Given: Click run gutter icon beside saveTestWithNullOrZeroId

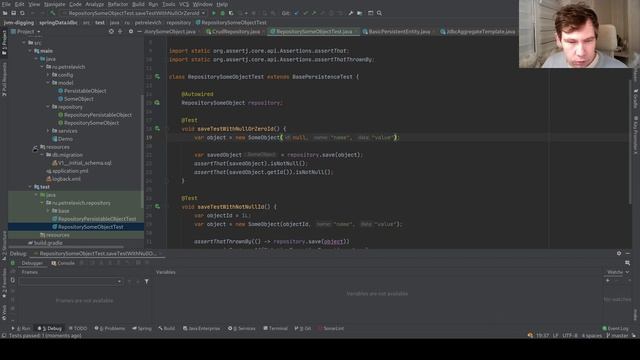Looking at the screenshot, I should point(157,129).
